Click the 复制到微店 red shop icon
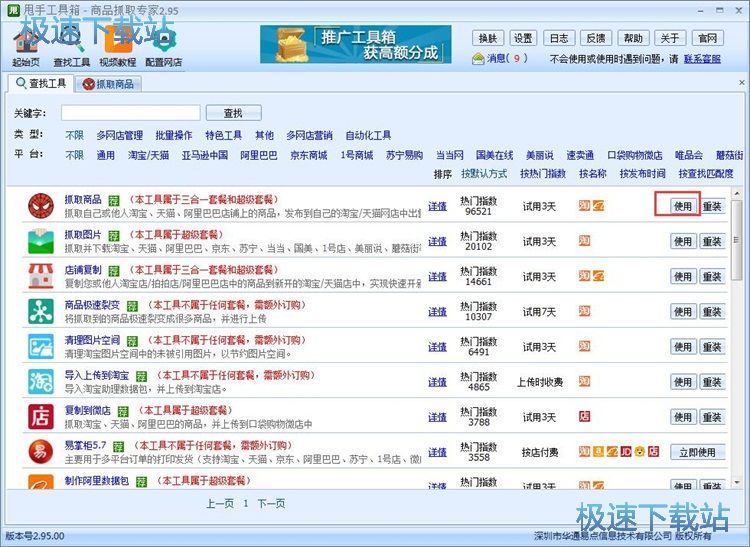This screenshot has width=750, height=547. tap(41, 417)
